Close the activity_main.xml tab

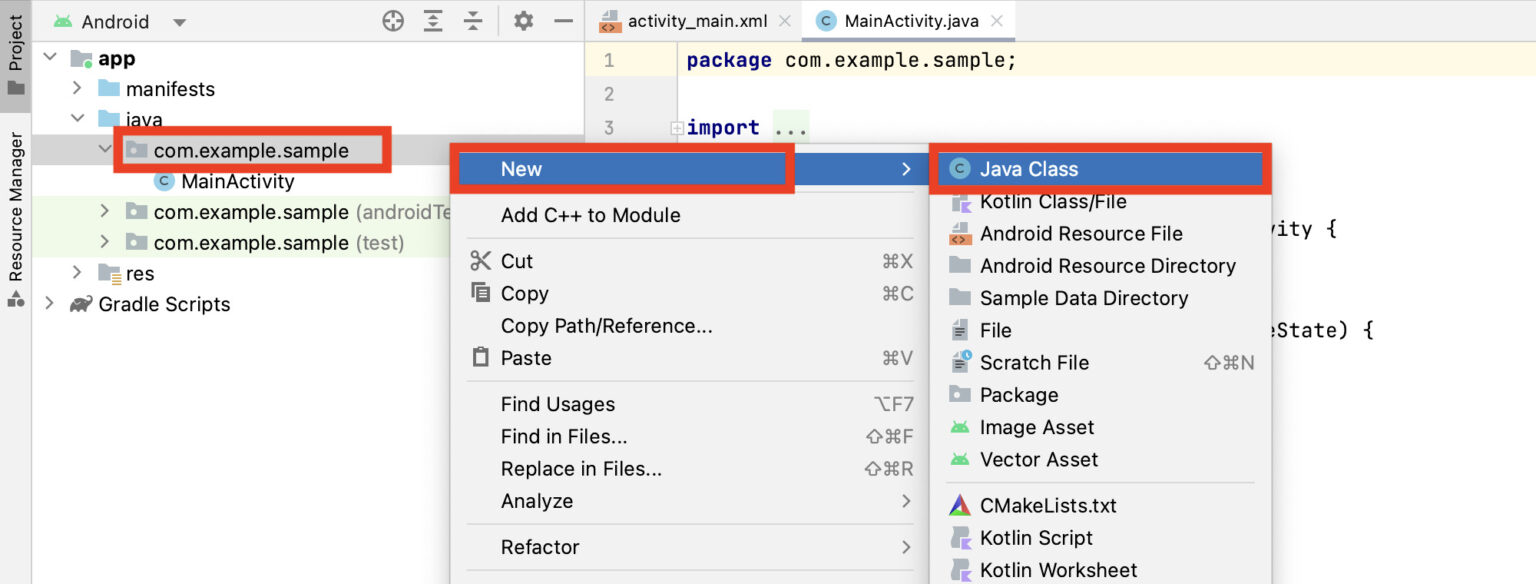click(784, 21)
